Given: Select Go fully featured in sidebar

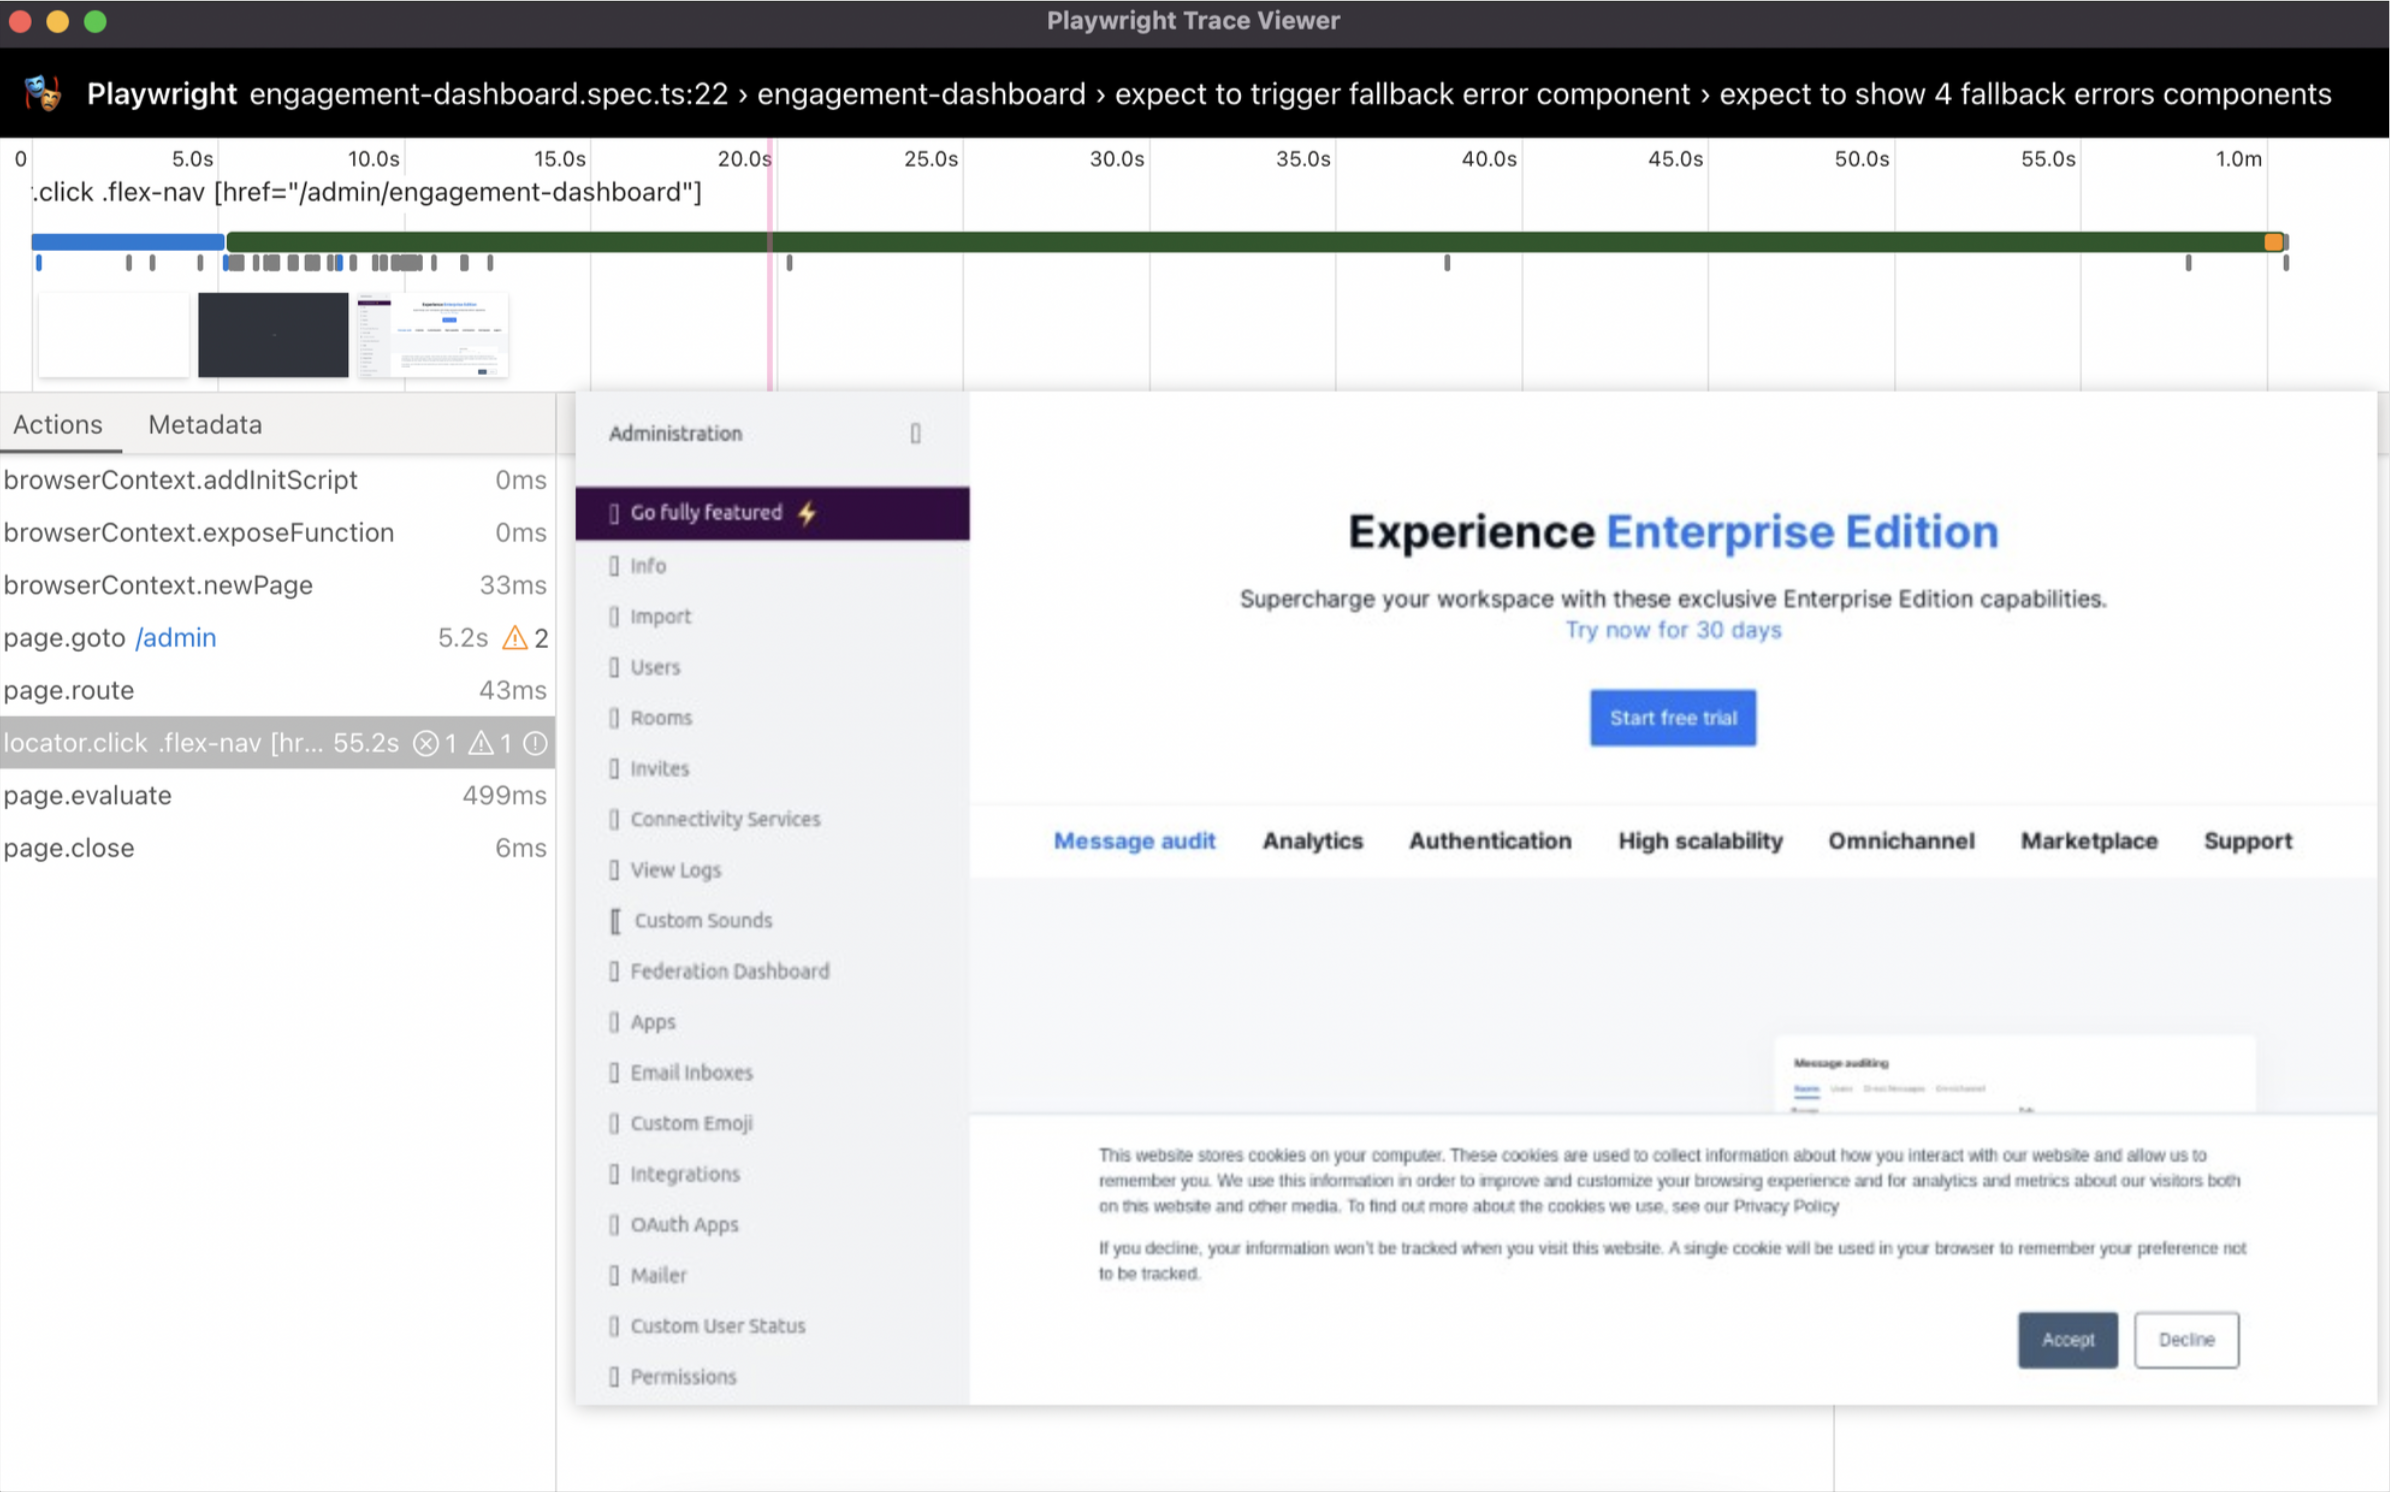Looking at the screenshot, I should 772,513.
